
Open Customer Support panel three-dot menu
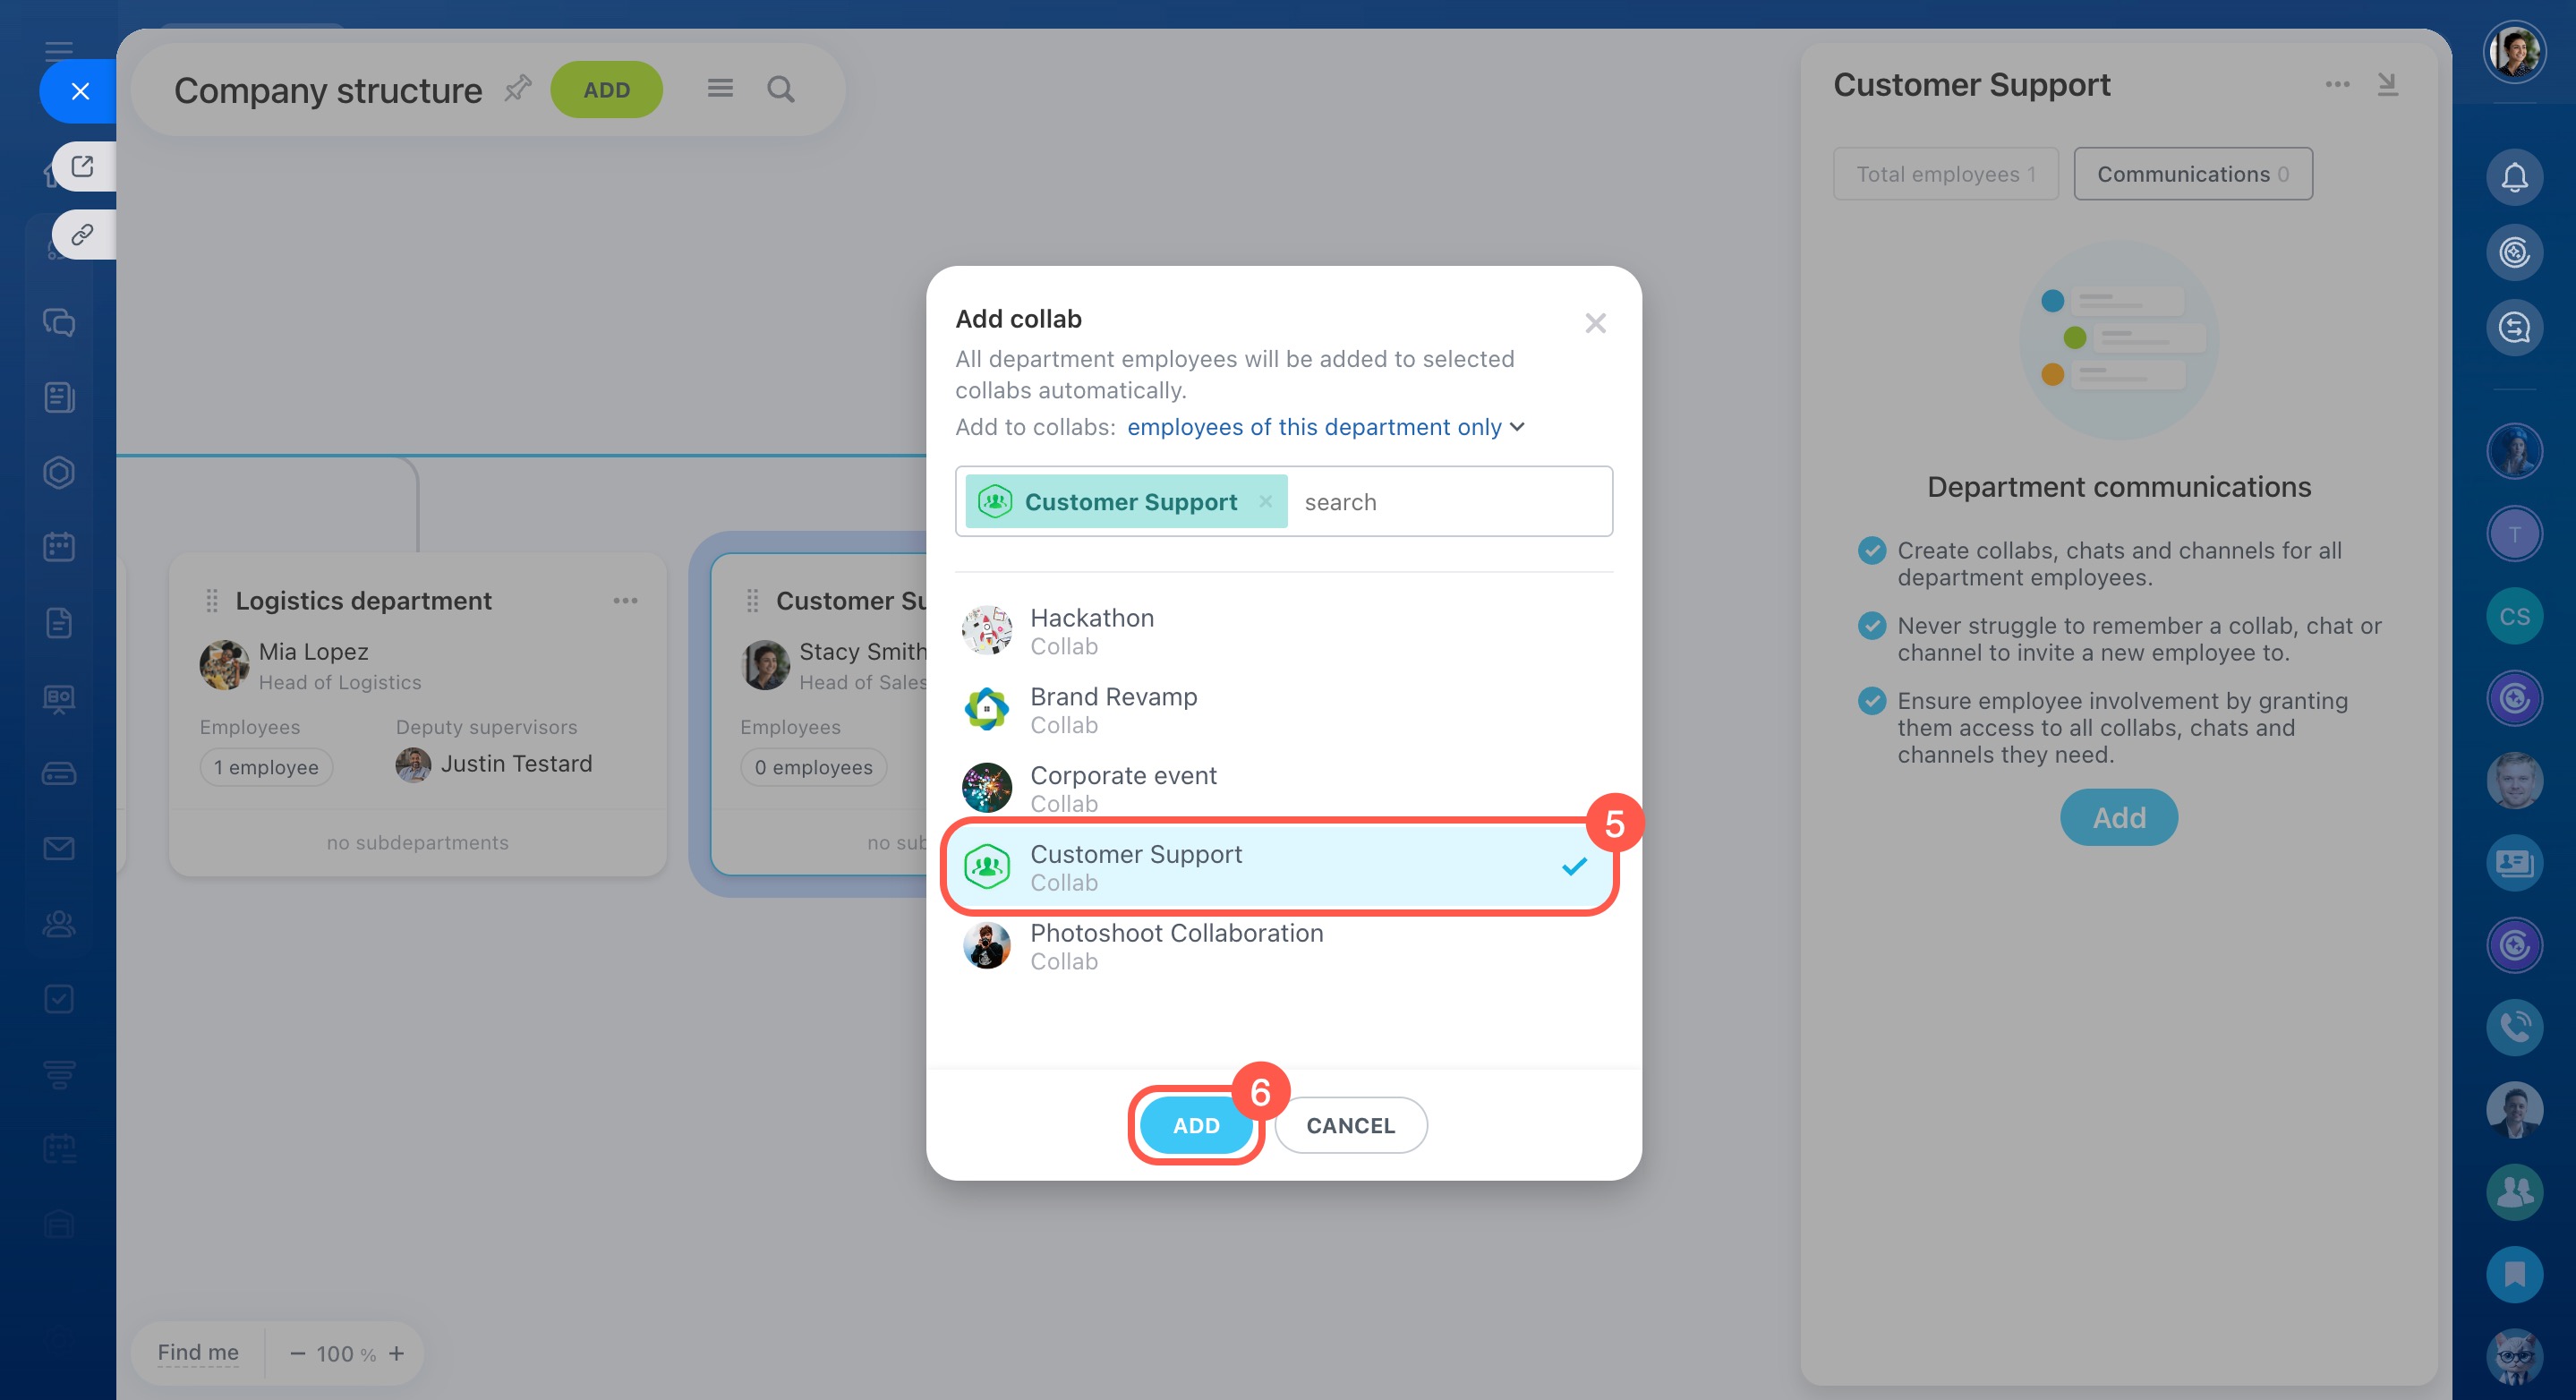(x=2337, y=84)
